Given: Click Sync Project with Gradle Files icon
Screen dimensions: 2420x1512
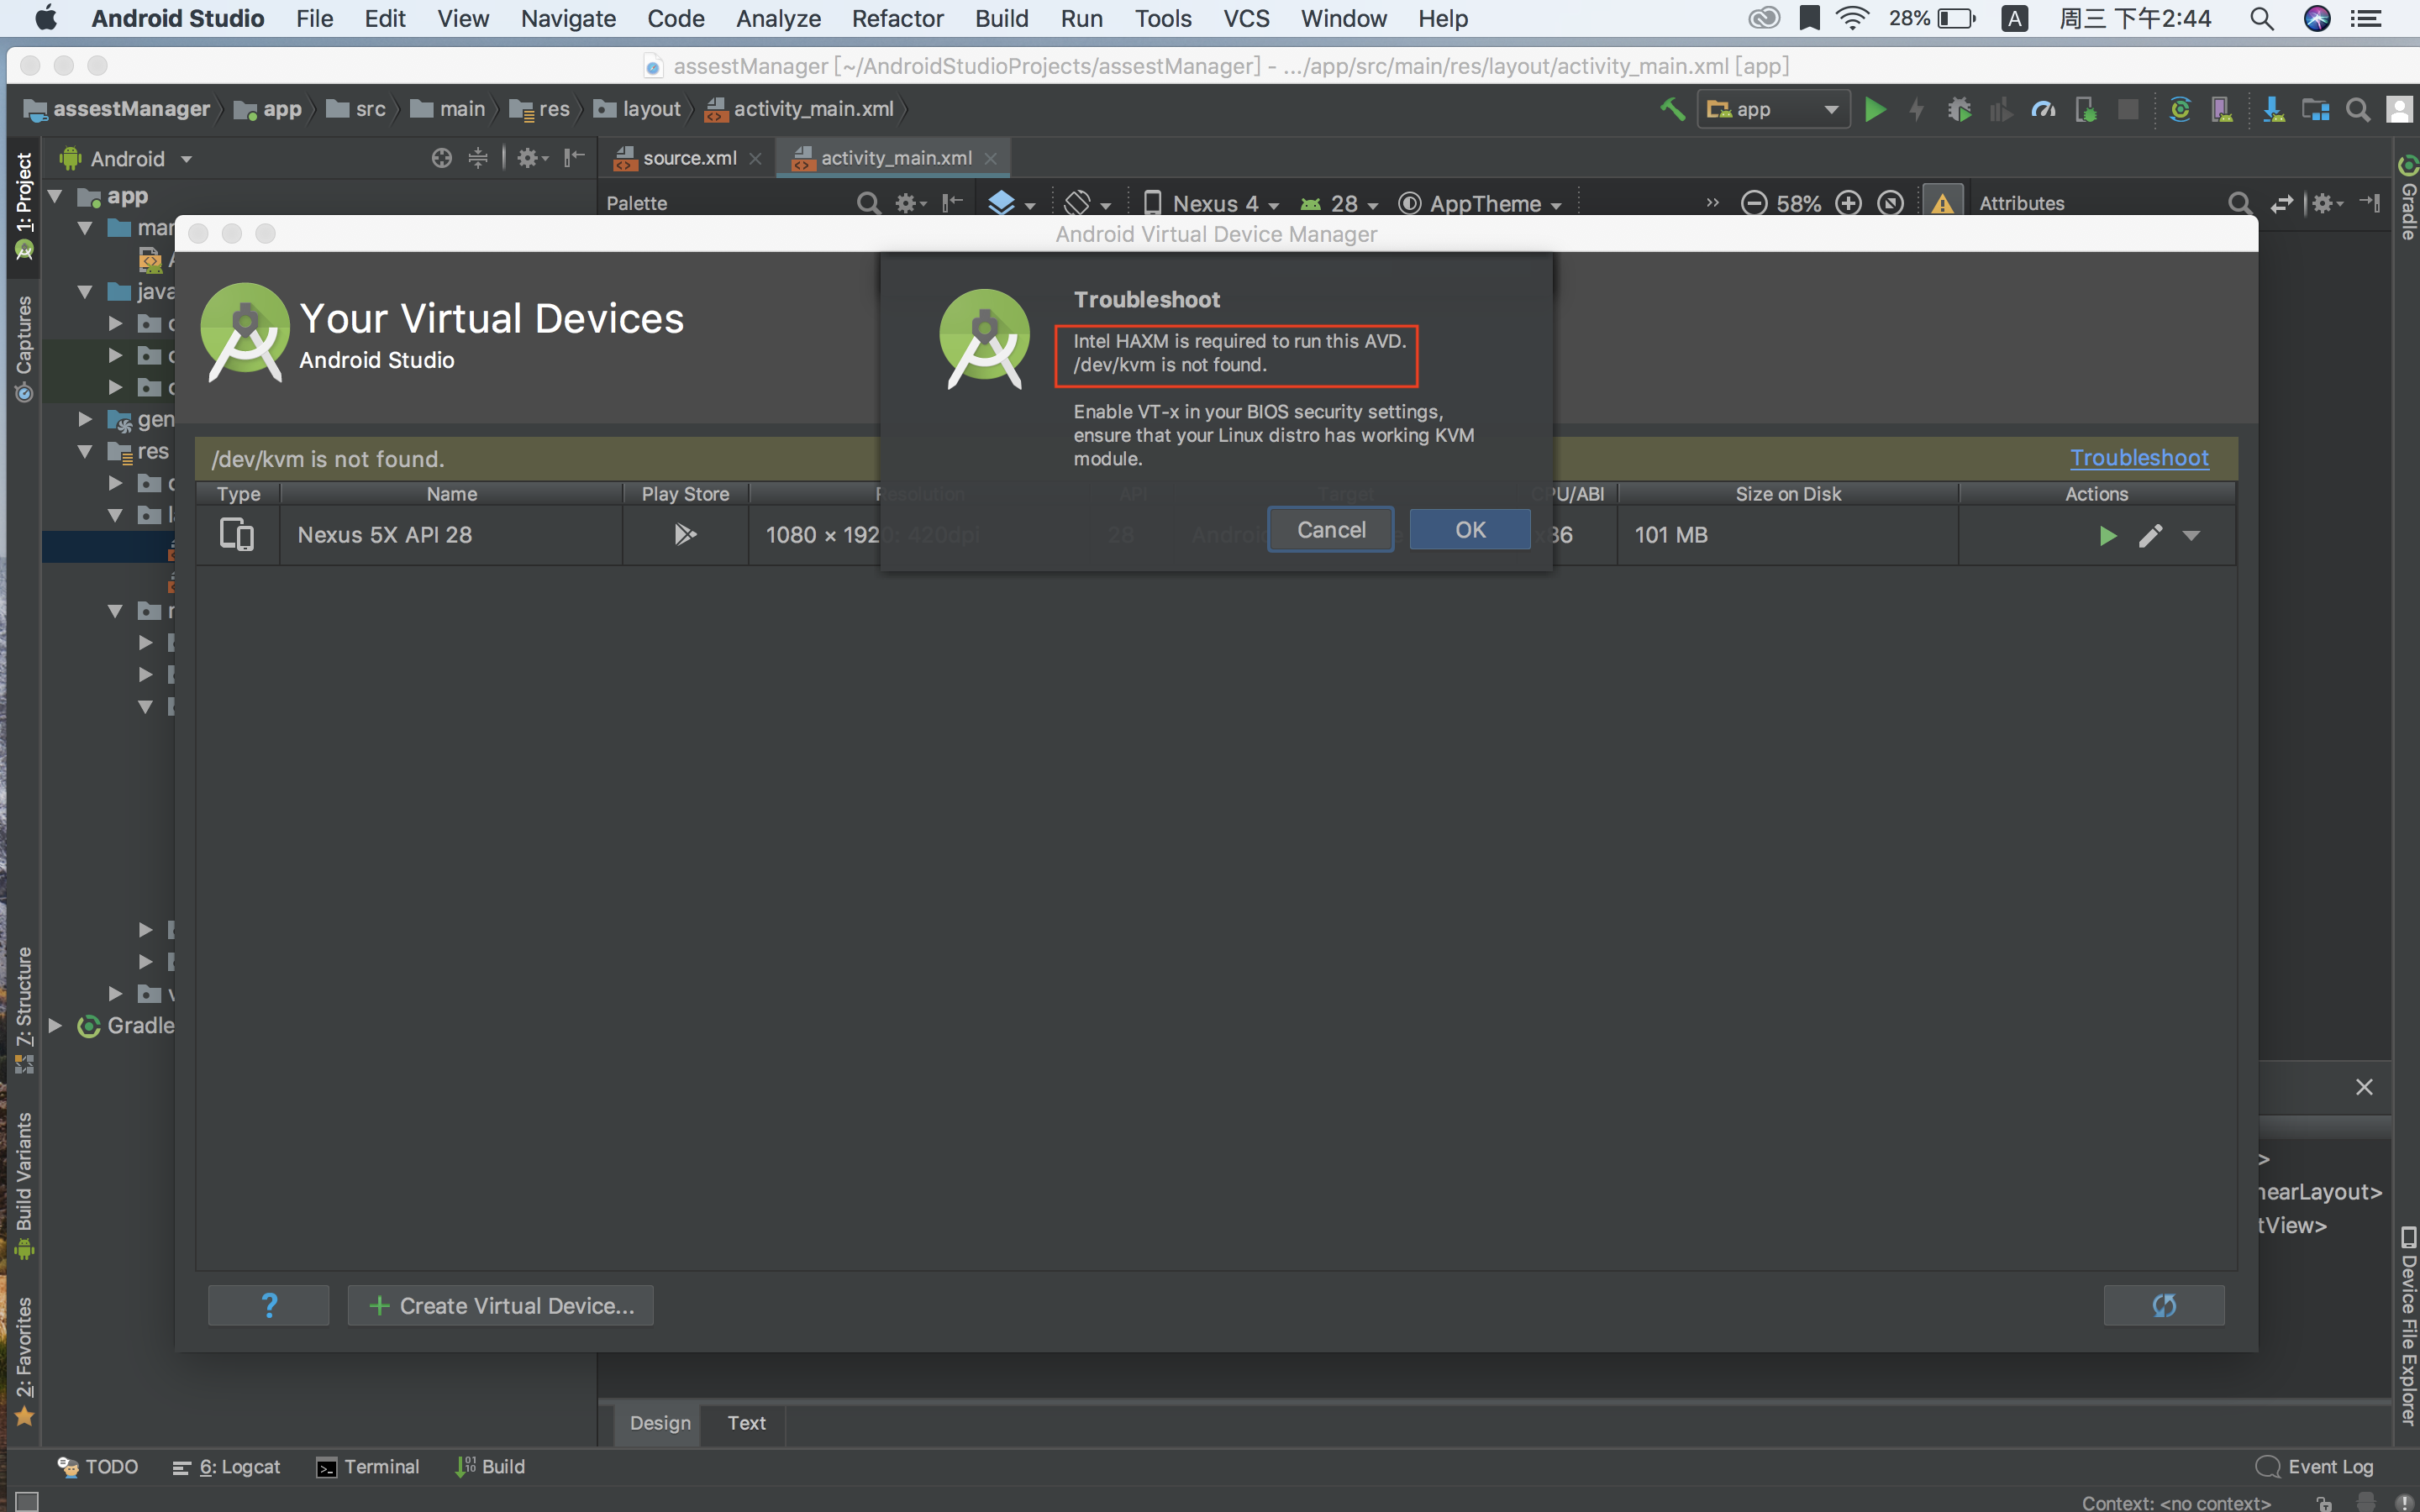Looking at the screenshot, I should coord(2180,109).
